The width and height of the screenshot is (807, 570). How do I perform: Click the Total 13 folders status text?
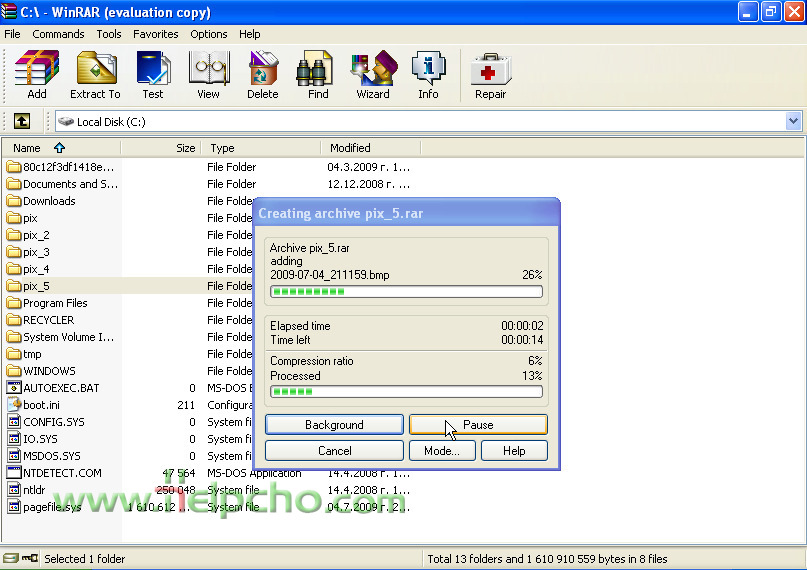[x=547, y=559]
